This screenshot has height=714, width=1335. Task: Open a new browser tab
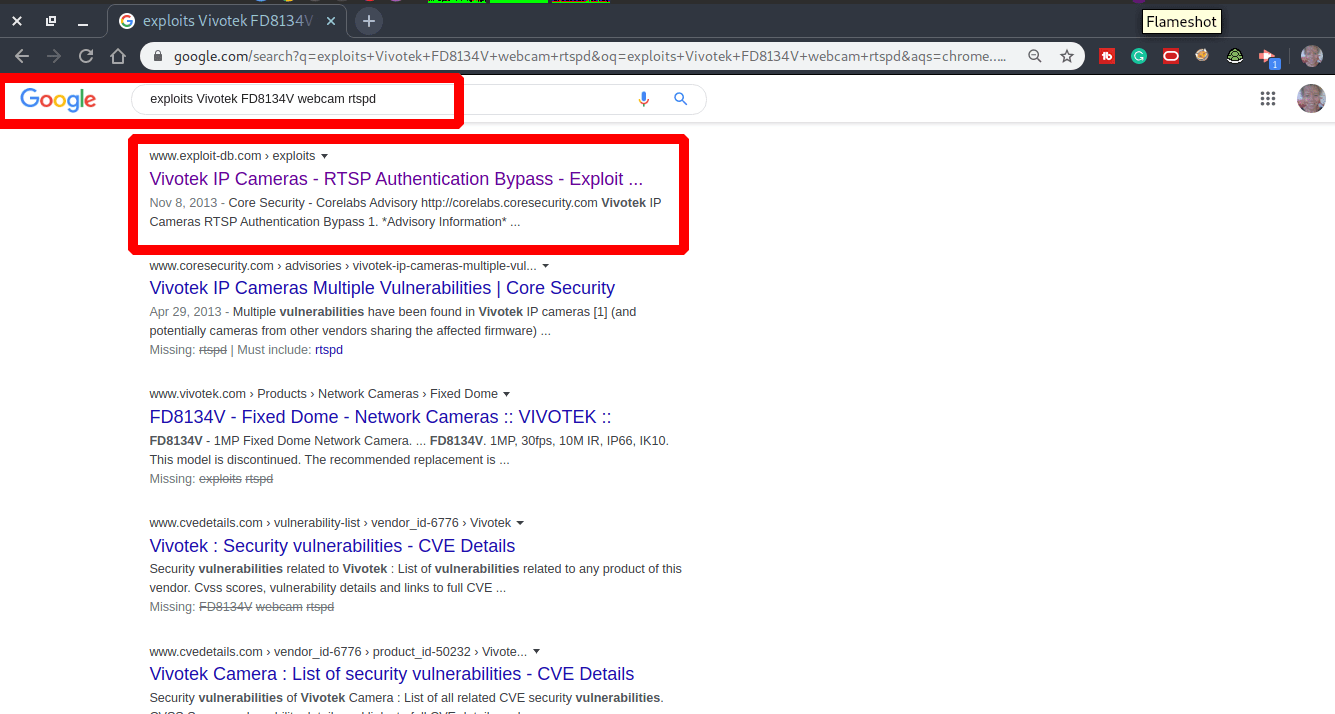[369, 21]
